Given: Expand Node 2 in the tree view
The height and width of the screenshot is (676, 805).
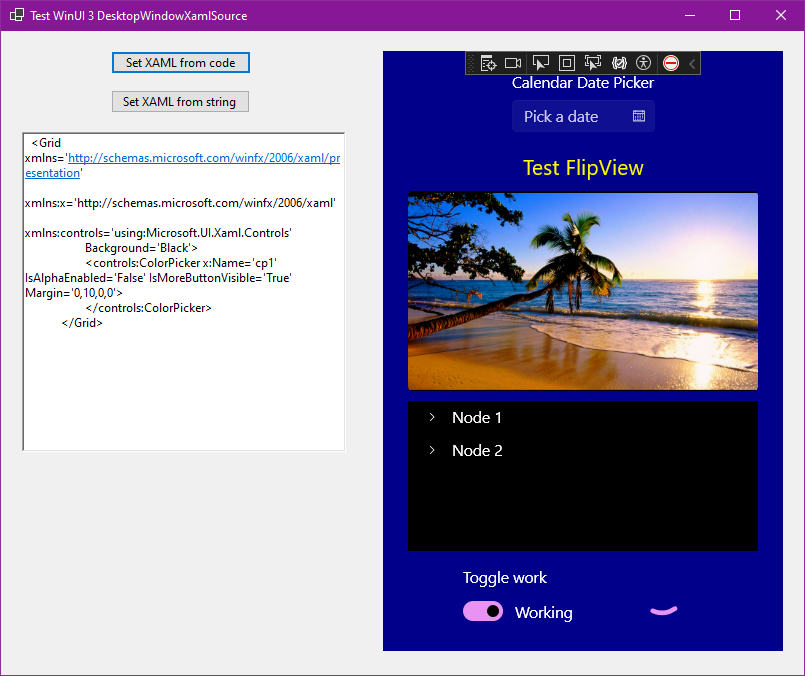Looking at the screenshot, I should click(431, 451).
